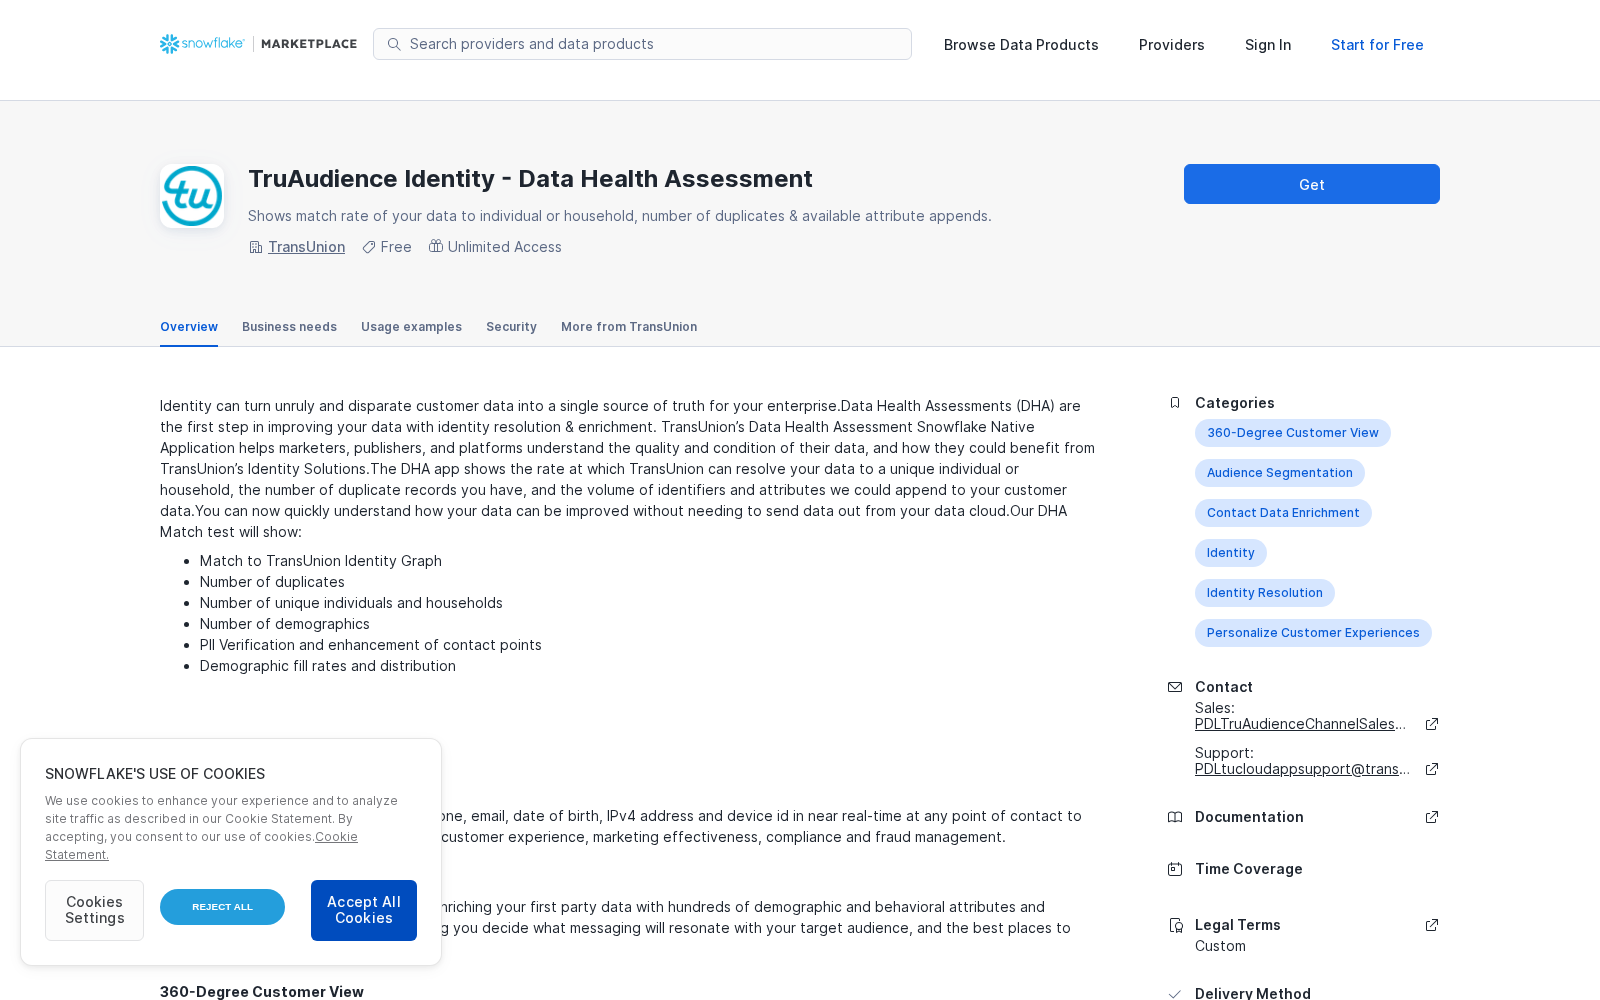Screen dimensions: 1600x1000
Task: Click Number of unique individuals and households
Action: click(351, 603)
